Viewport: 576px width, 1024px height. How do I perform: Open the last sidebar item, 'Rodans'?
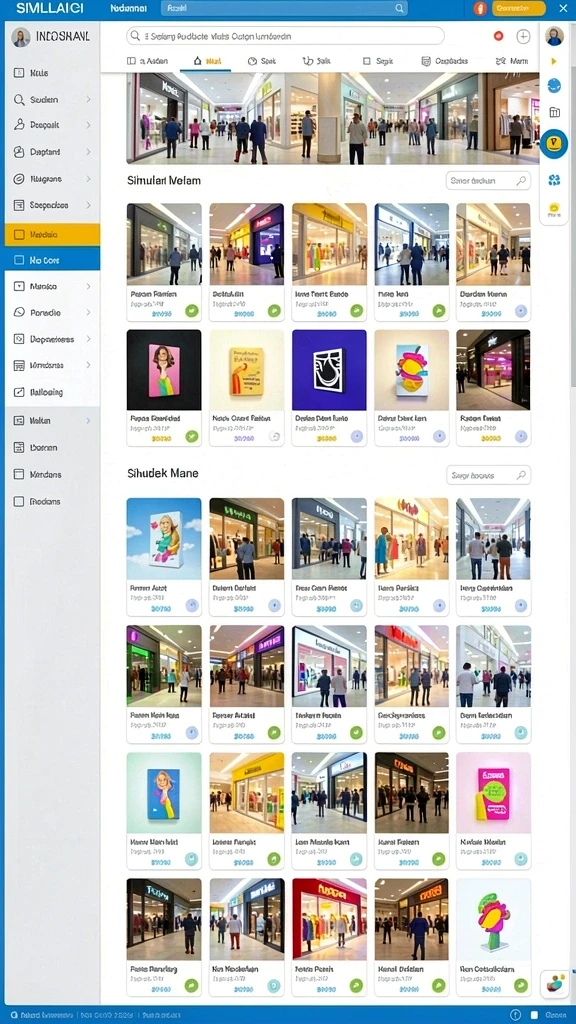point(52,502)
